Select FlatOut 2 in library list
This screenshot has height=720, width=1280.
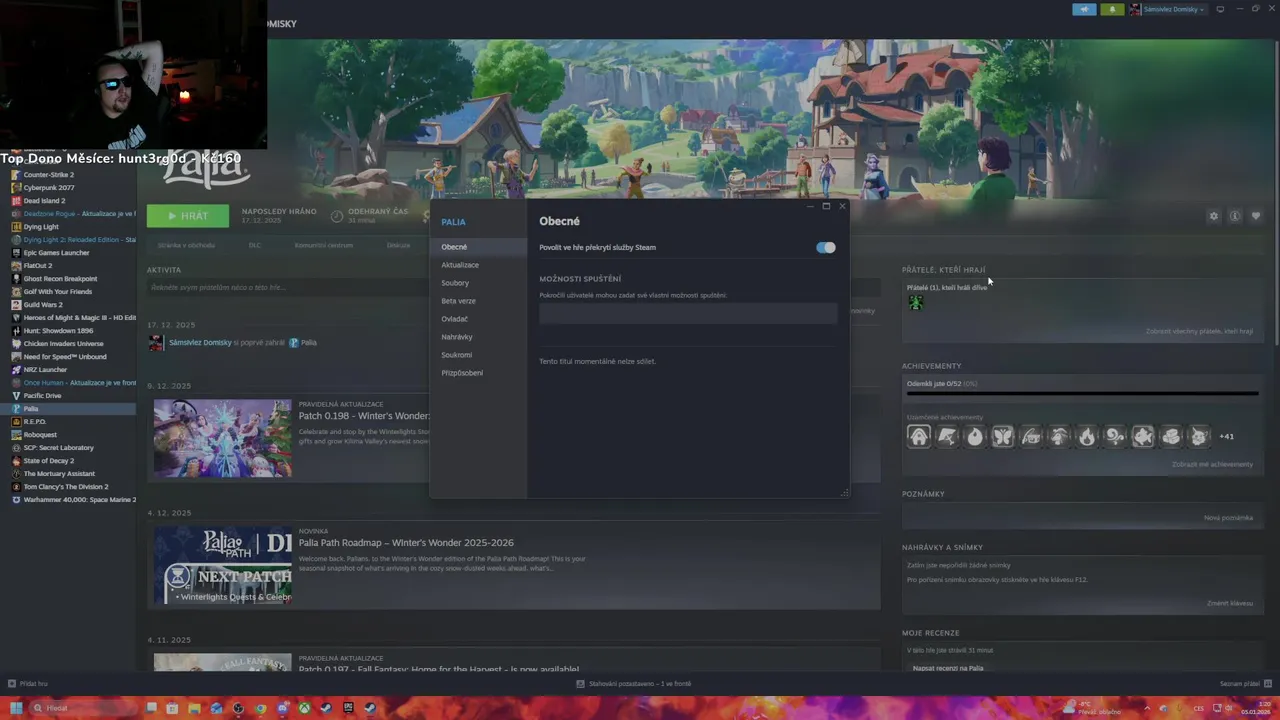pos(68,266)
